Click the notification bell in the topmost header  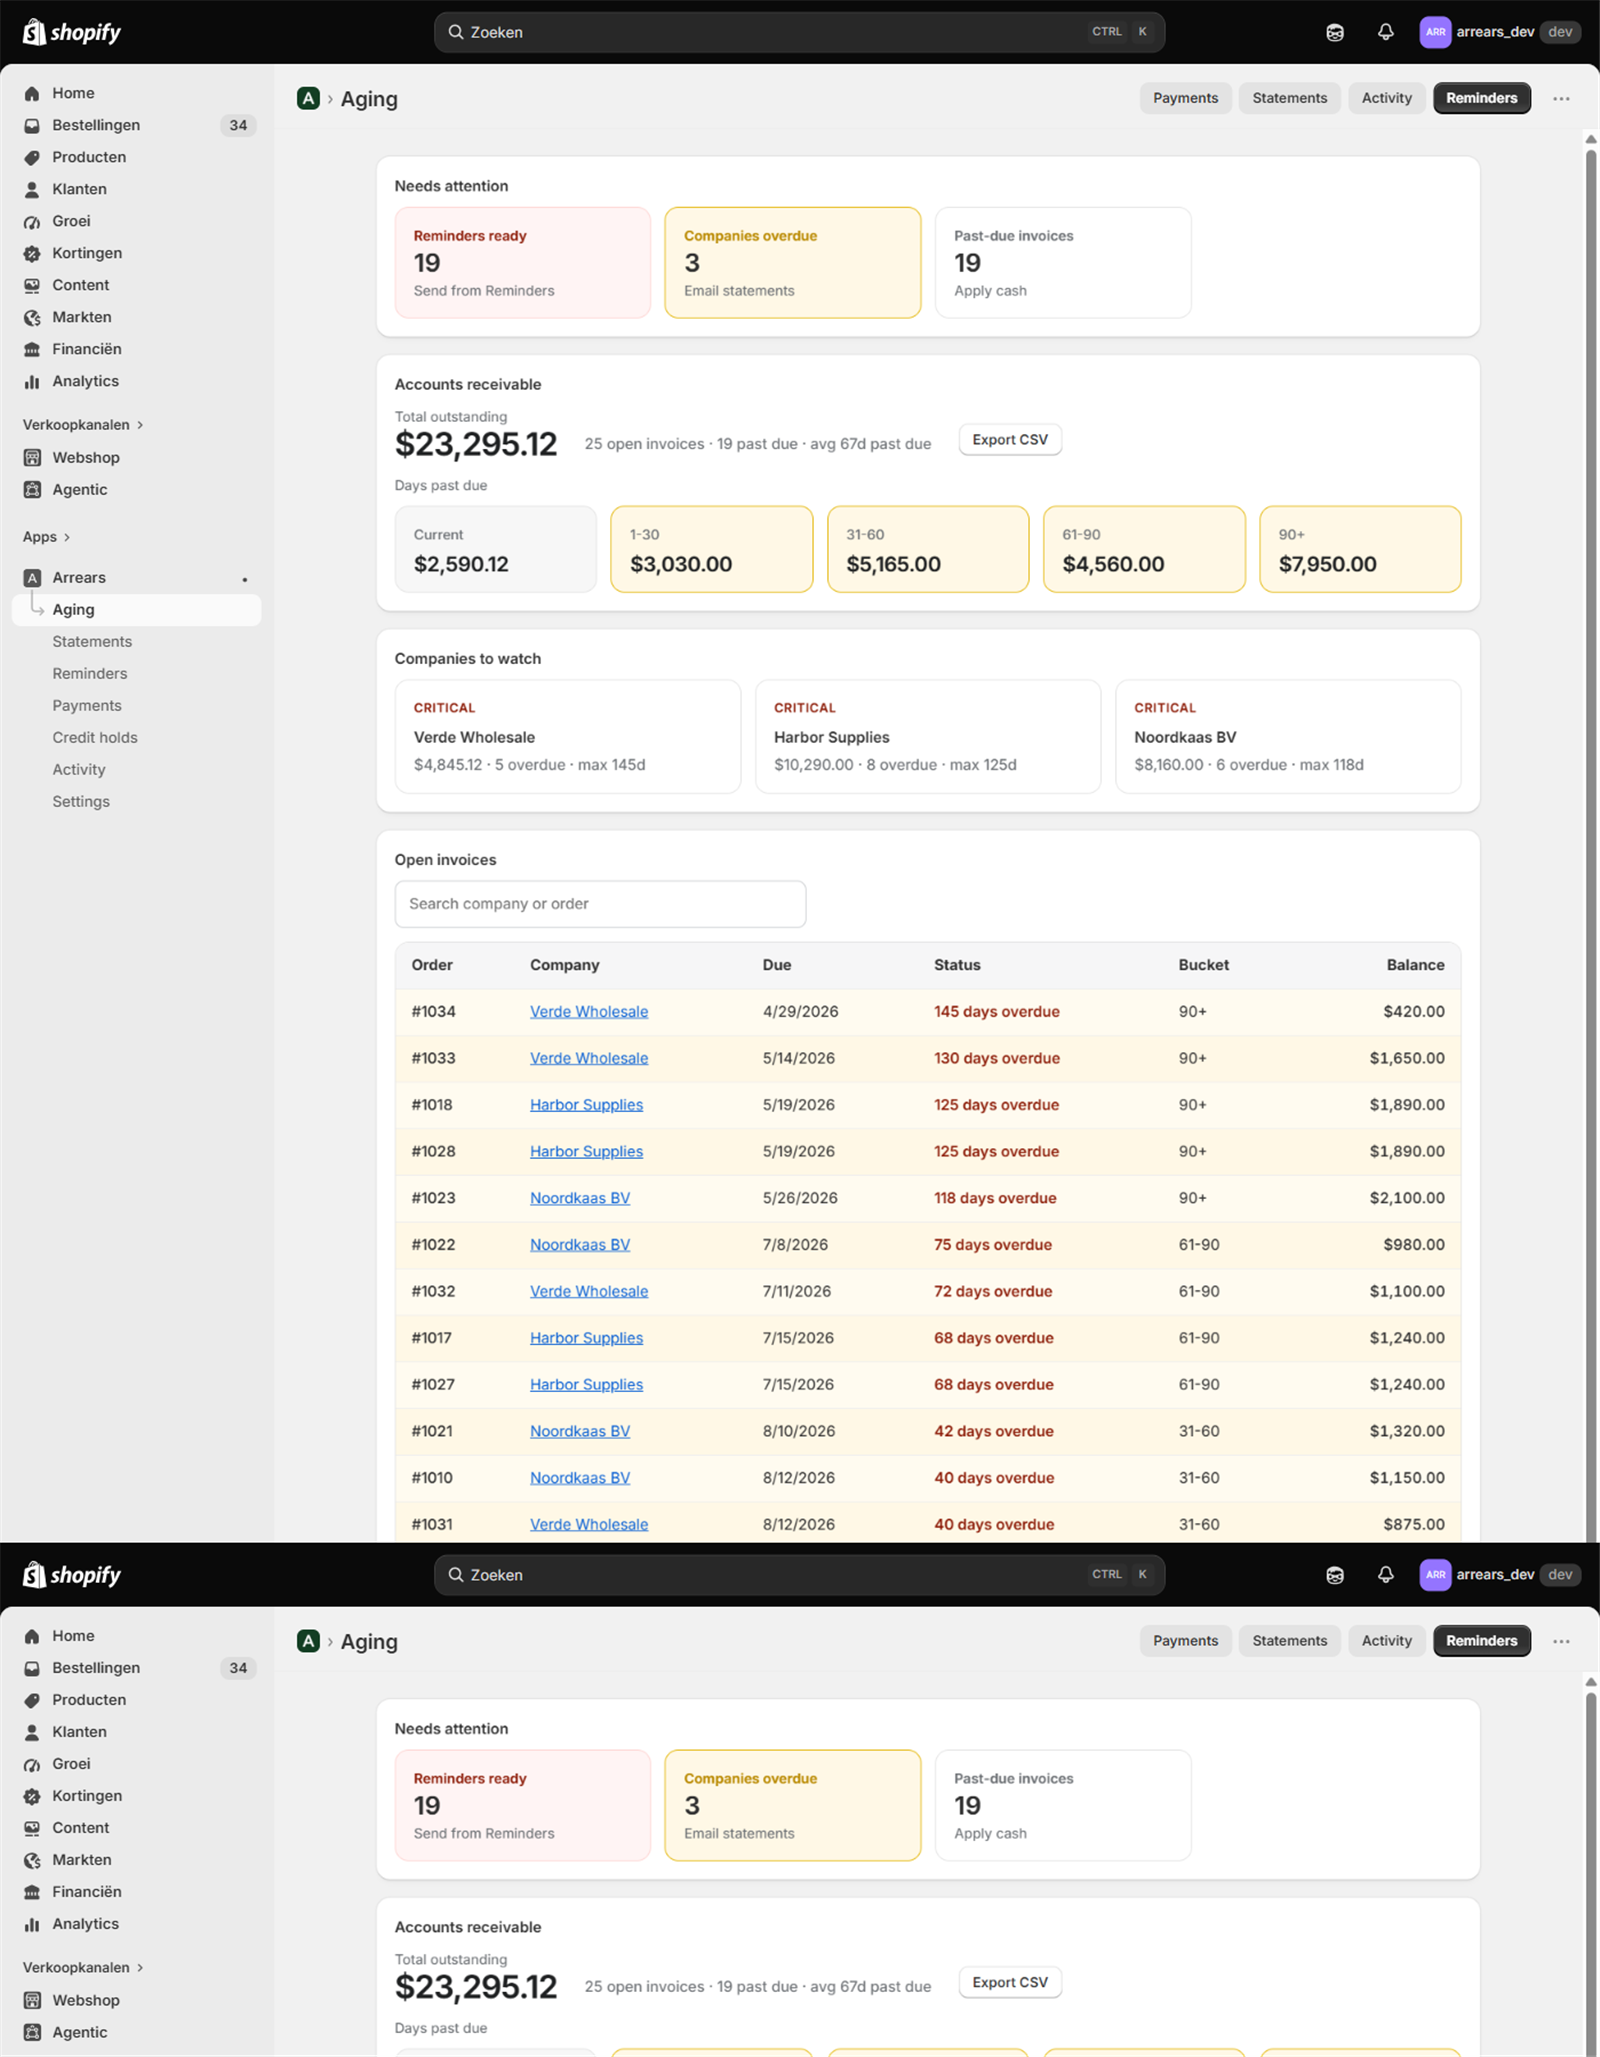[x=1385, y=32]
